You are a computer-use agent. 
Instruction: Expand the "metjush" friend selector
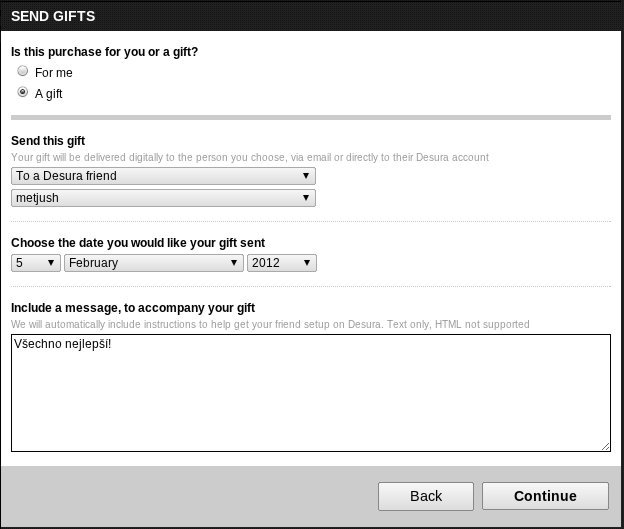[x=163, y=198]
